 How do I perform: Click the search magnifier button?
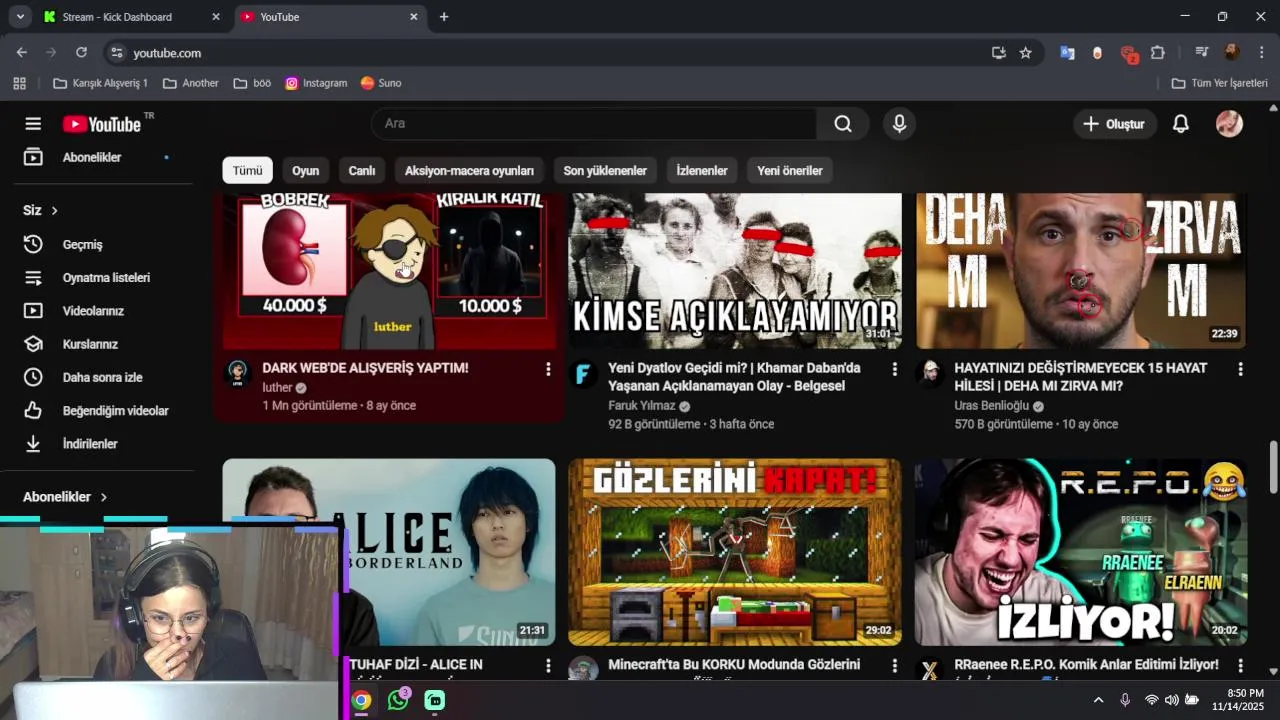click(x=843, y=124)
